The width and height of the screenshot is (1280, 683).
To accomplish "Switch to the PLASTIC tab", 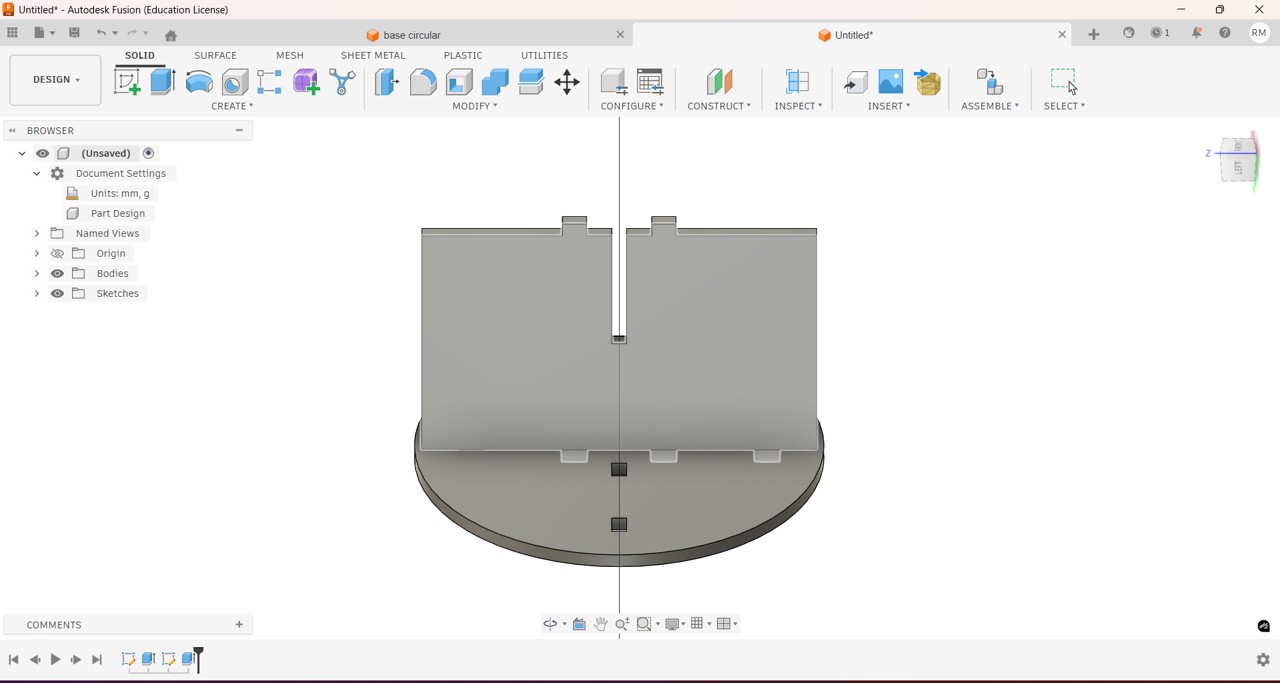I will [x=463, y=56].
